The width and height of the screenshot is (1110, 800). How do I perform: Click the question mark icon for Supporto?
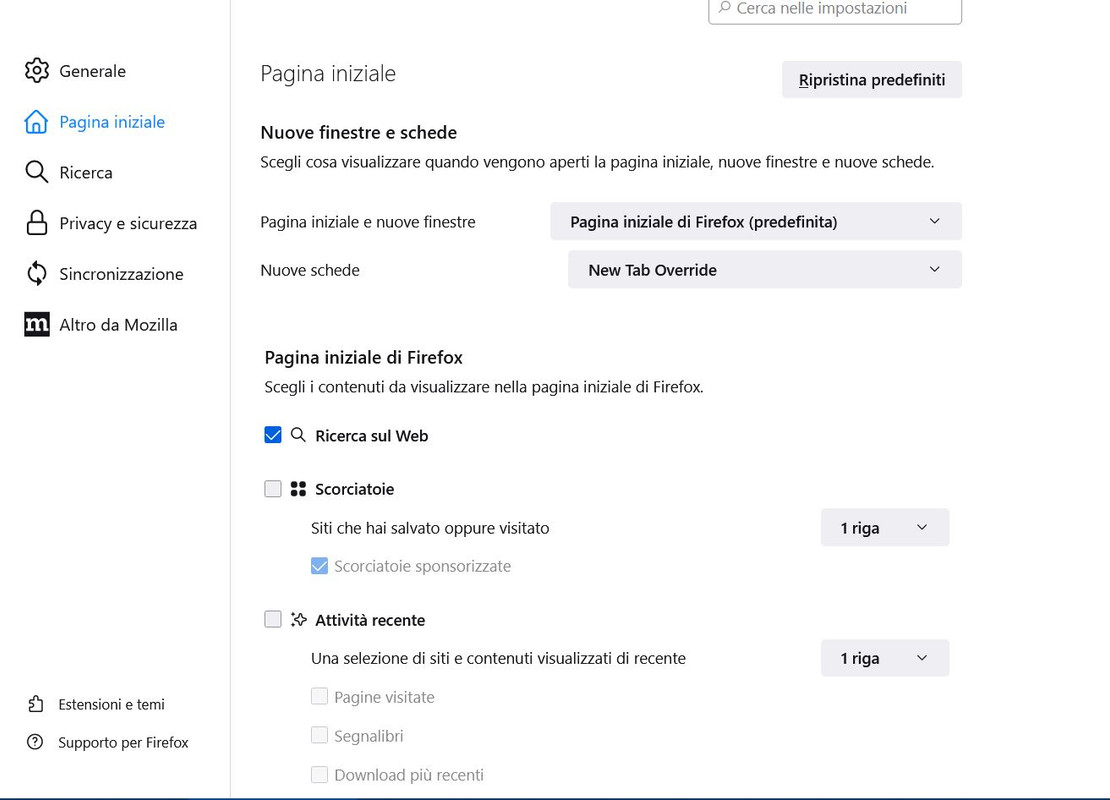(35, 742)
